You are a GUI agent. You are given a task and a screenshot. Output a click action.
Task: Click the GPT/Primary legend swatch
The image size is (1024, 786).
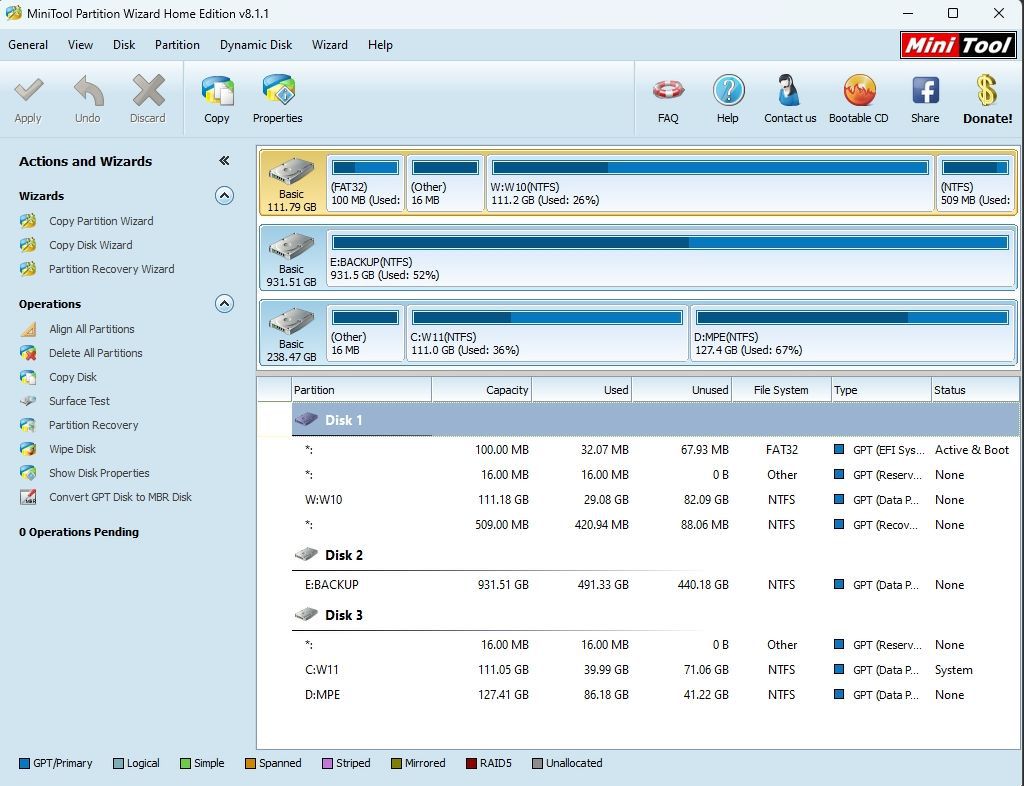coord(24,763)
